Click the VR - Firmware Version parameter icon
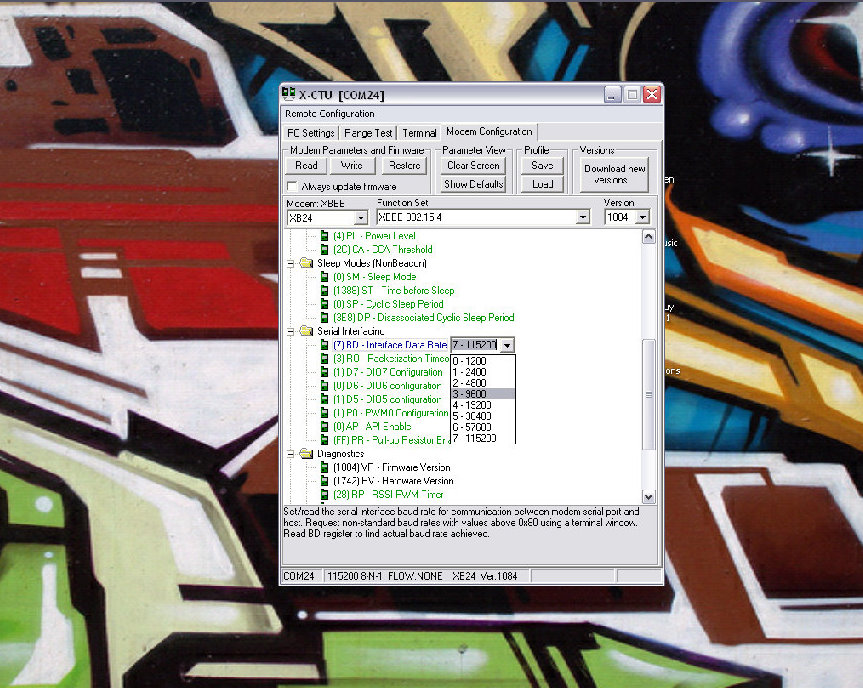863x688 pixels. (x=327, y=467)
